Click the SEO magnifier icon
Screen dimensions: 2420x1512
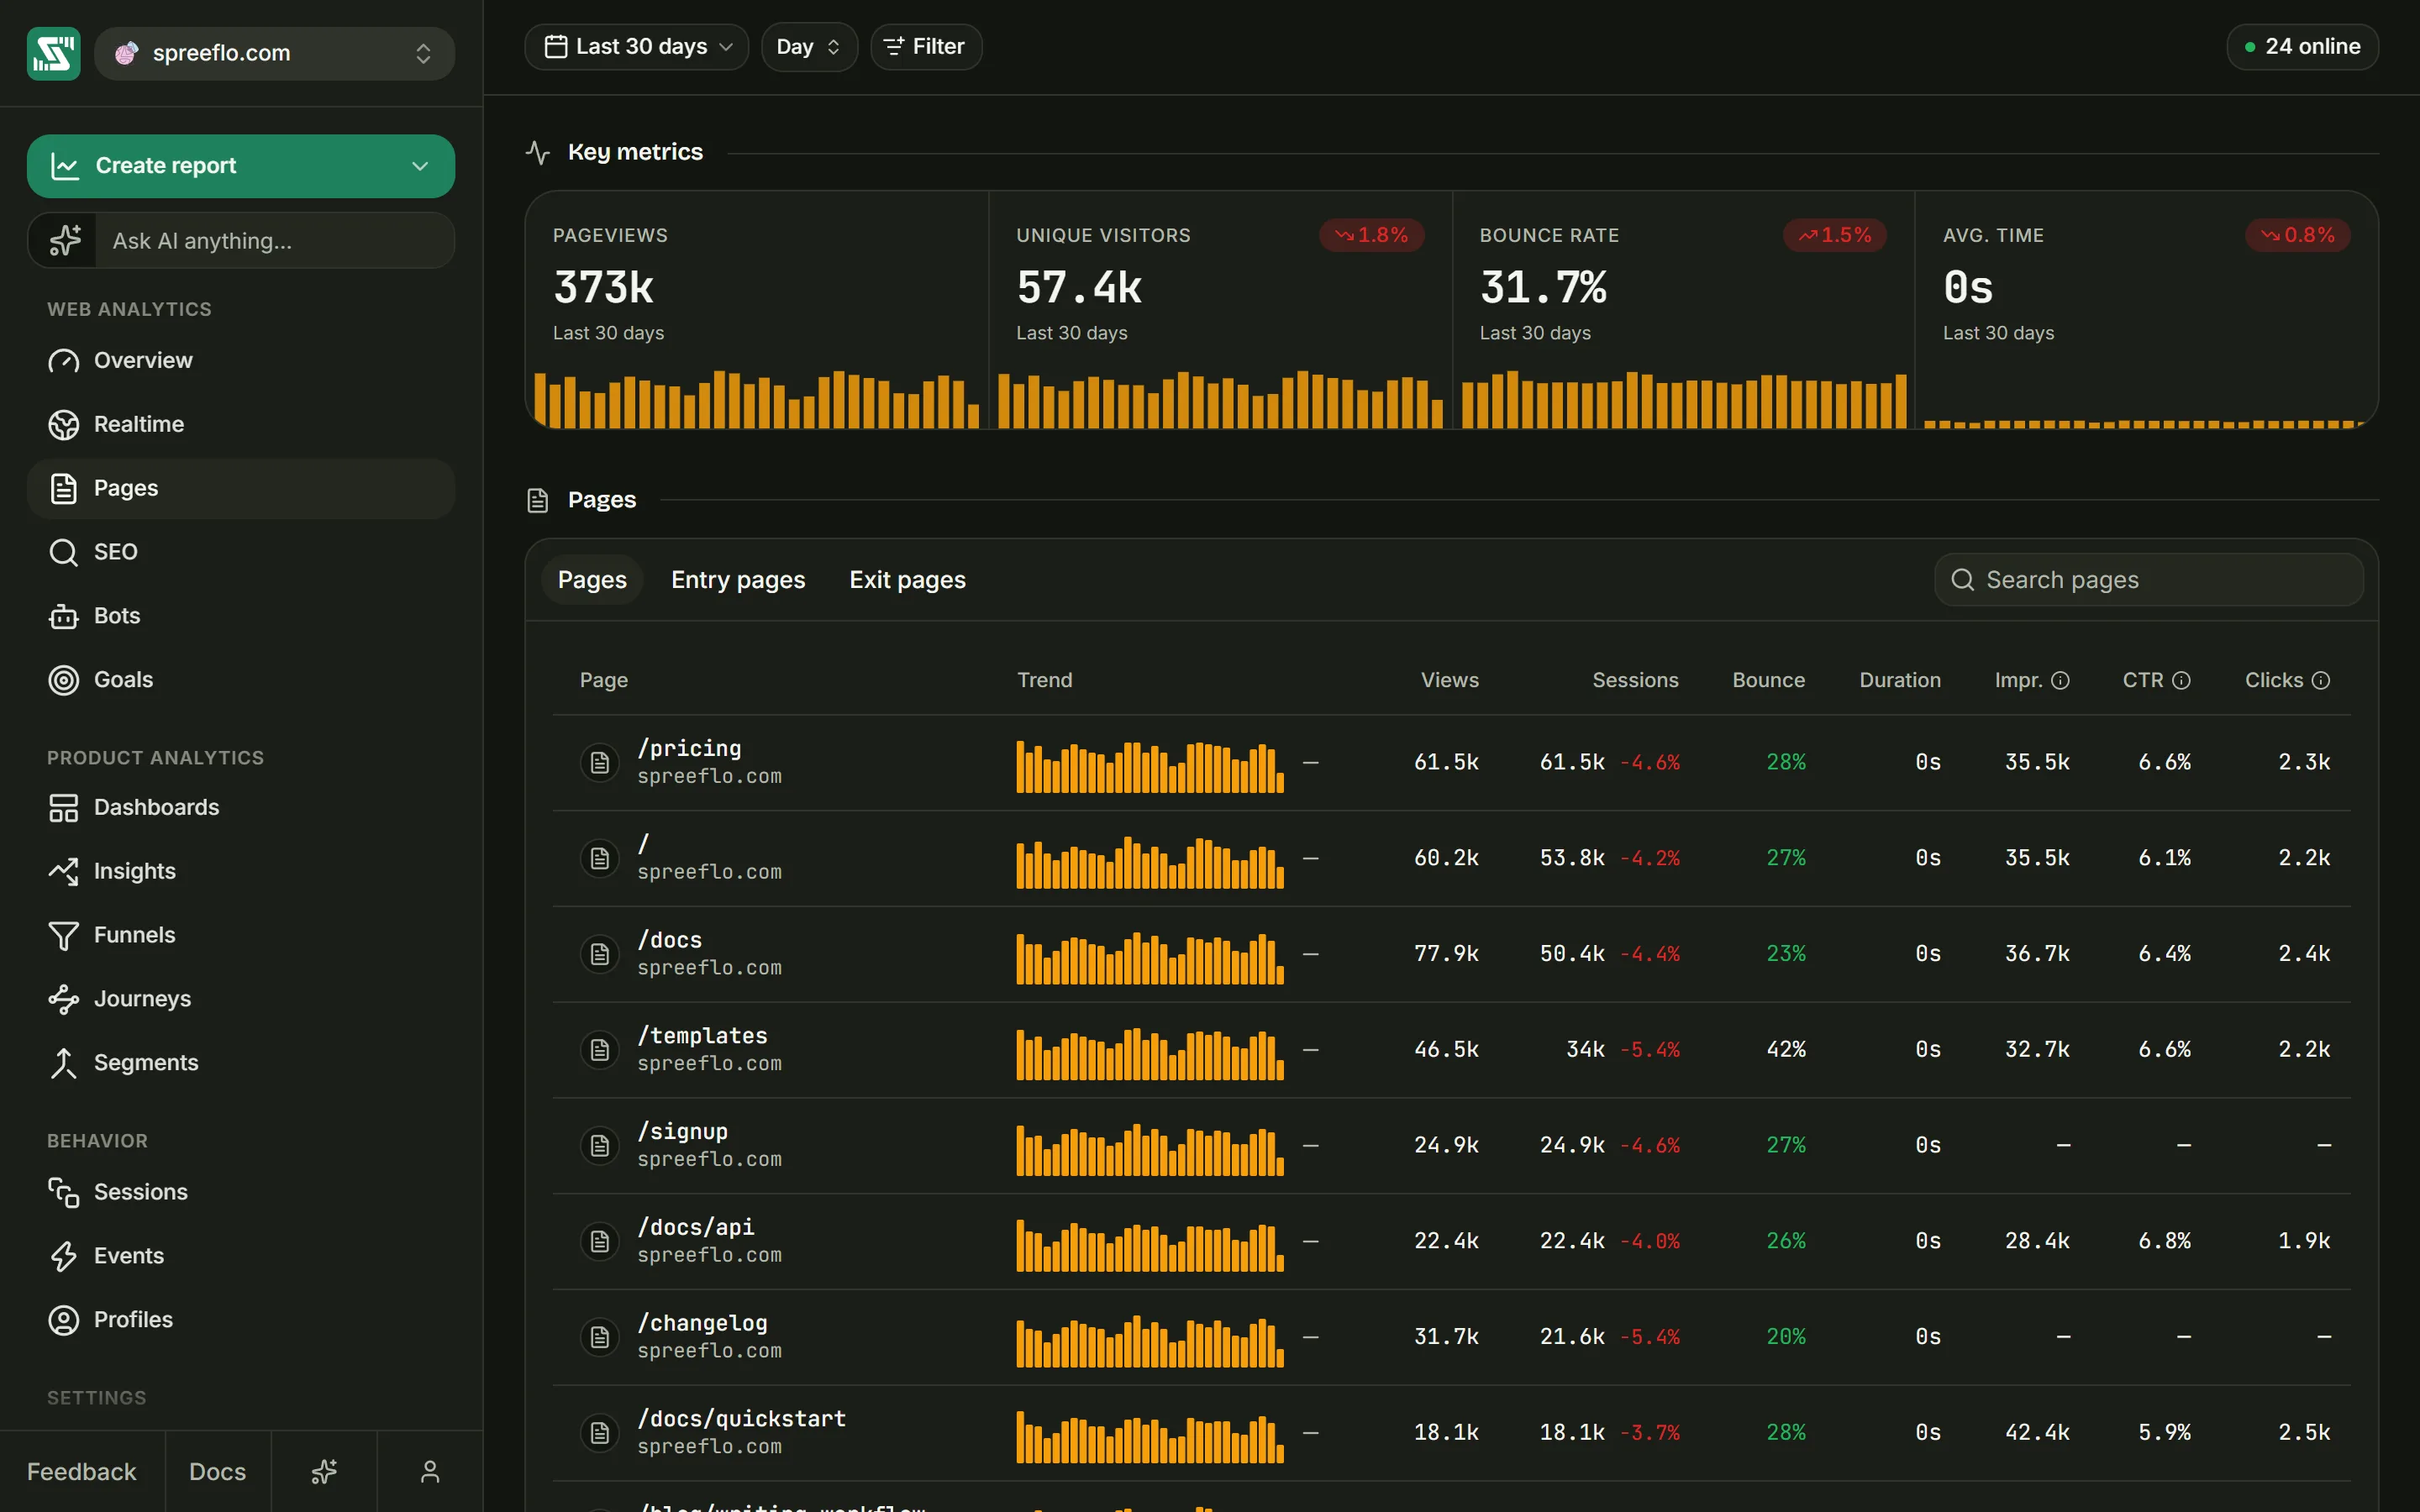click(64, 552)
